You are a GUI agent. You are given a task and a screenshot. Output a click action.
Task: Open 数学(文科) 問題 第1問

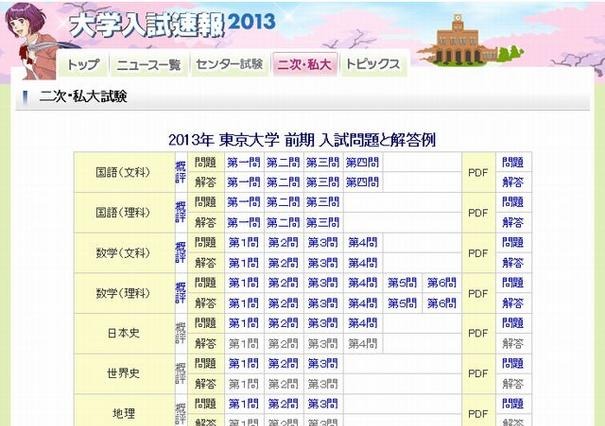tap(243, 243)
